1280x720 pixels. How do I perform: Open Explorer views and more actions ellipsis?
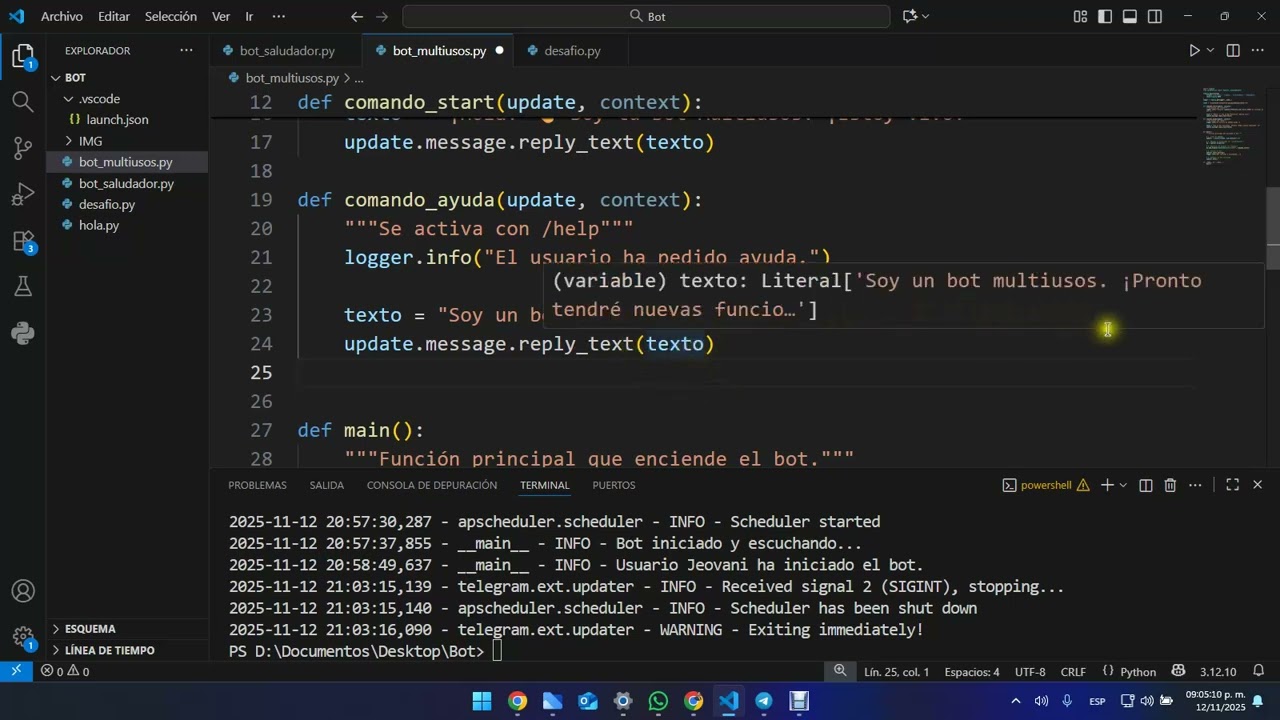pos(186,50)
